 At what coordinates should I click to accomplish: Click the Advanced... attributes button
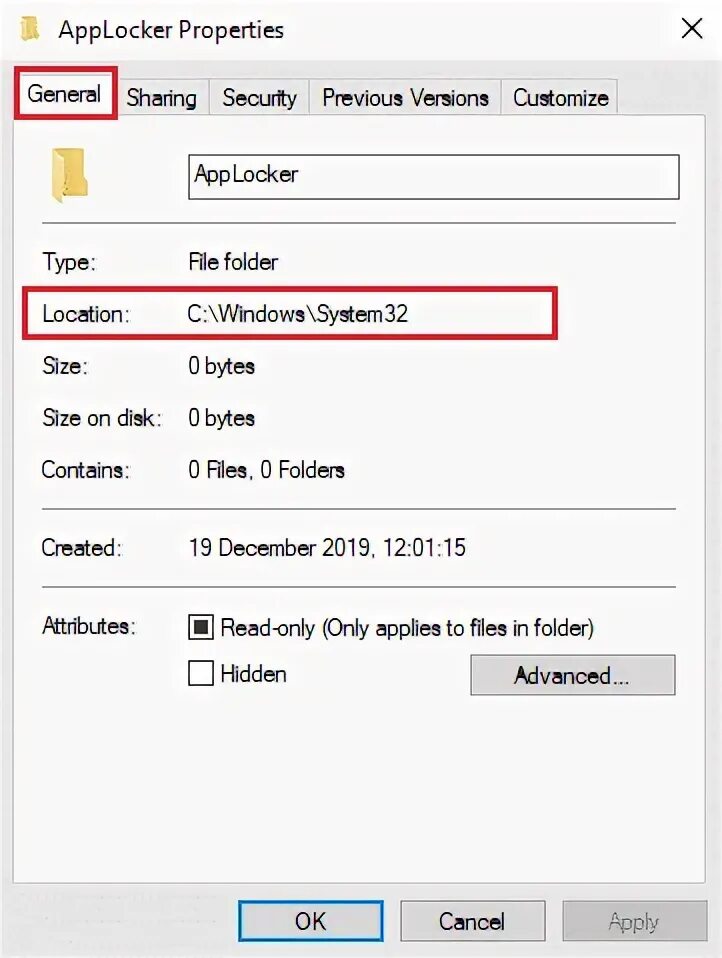(x=572, y=675)
